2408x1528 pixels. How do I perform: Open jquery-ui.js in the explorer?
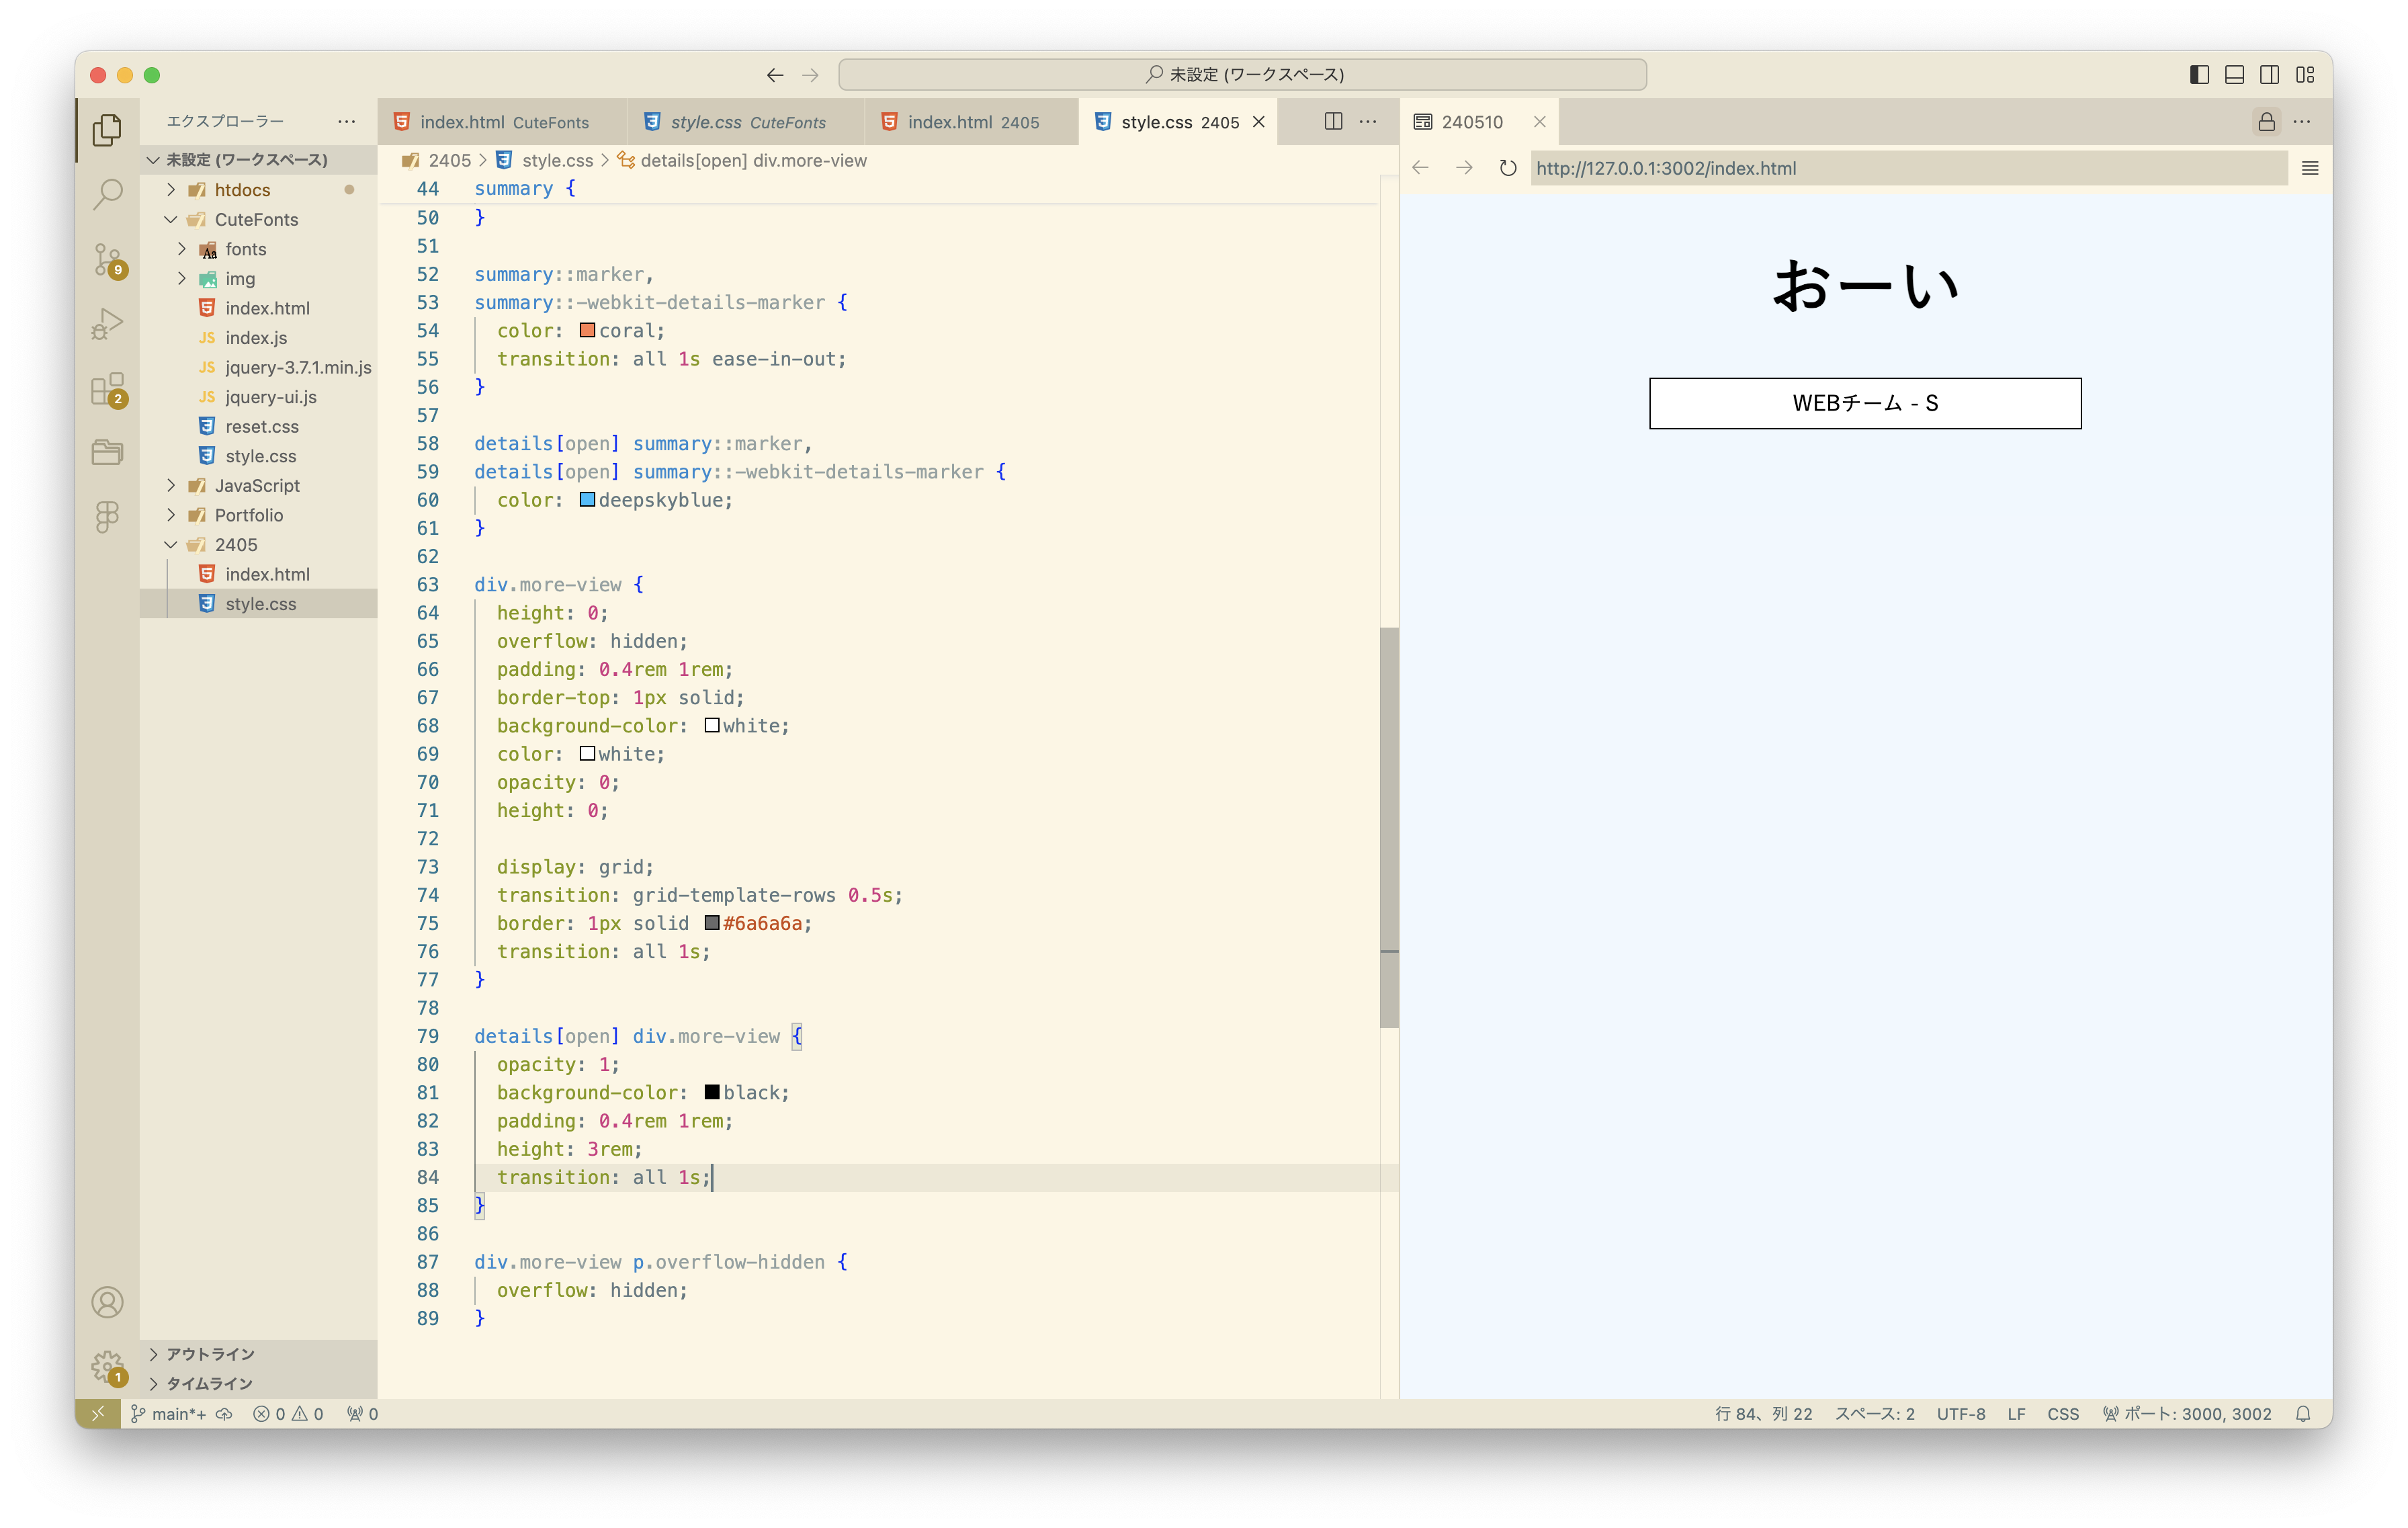point(258,397)
